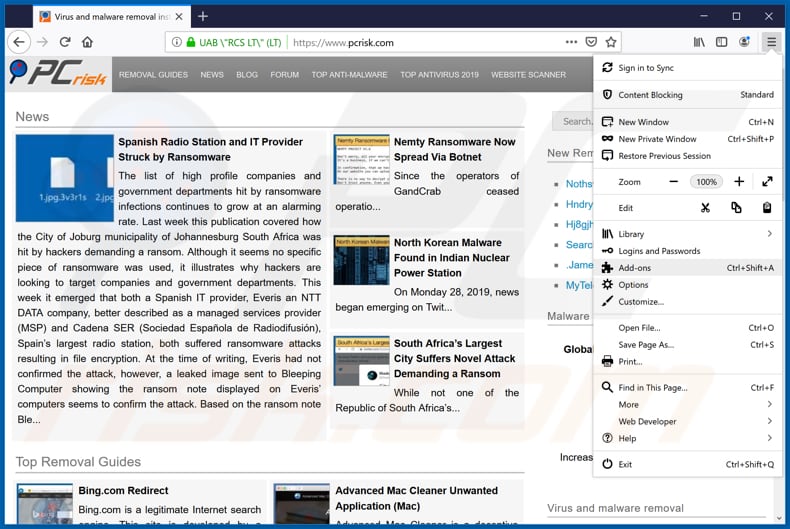Enter full screen mode icon
790x529 pixels.
pos(767,182)
